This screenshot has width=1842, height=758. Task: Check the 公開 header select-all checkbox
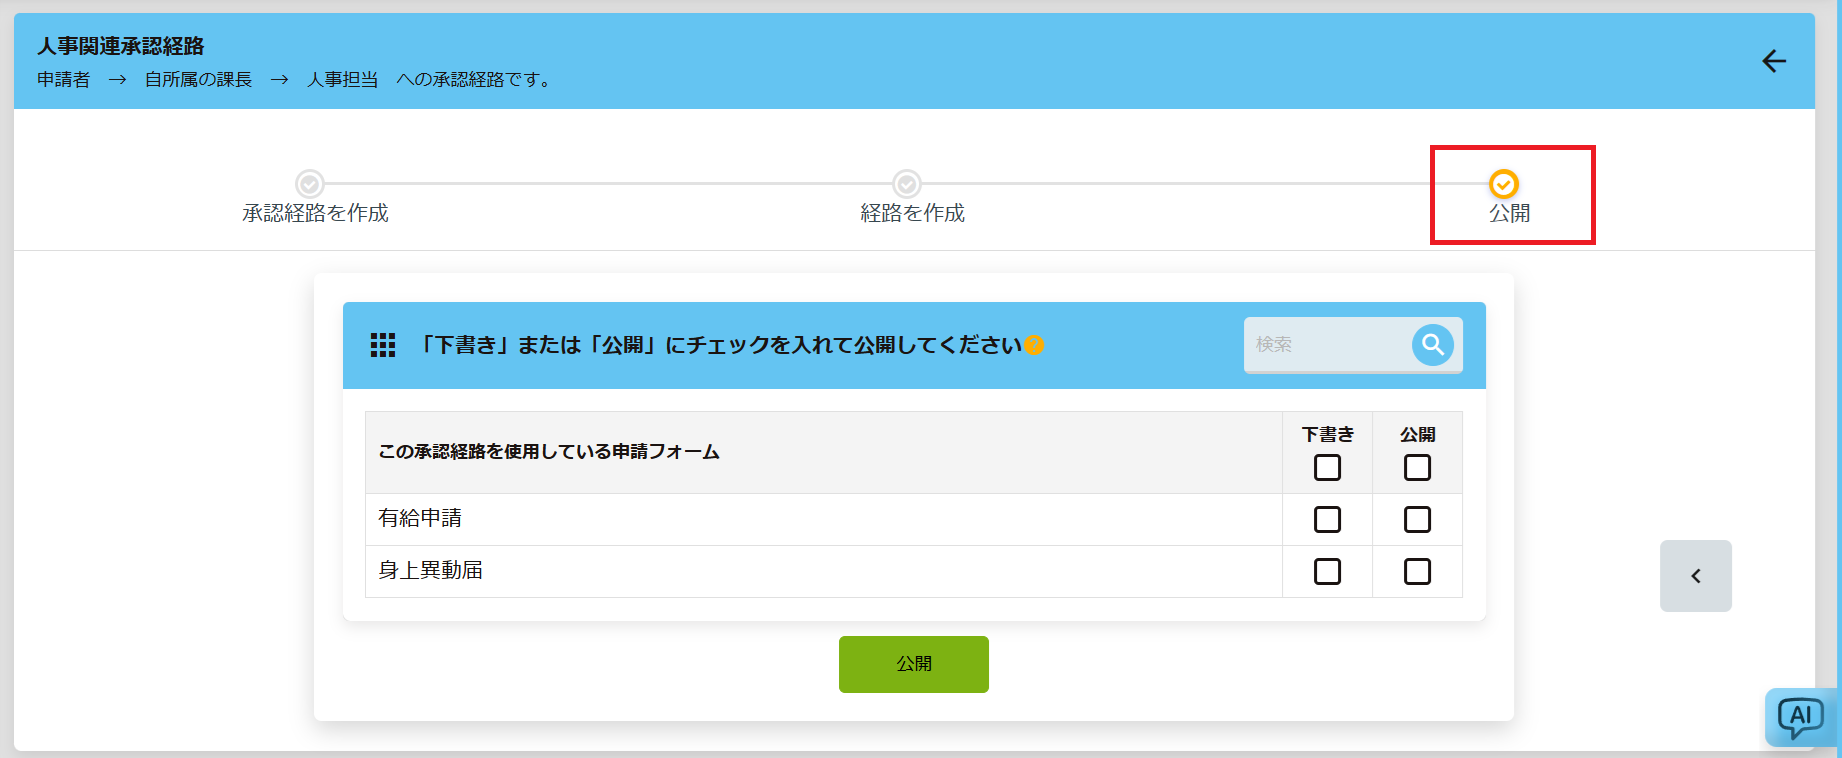1417,468
